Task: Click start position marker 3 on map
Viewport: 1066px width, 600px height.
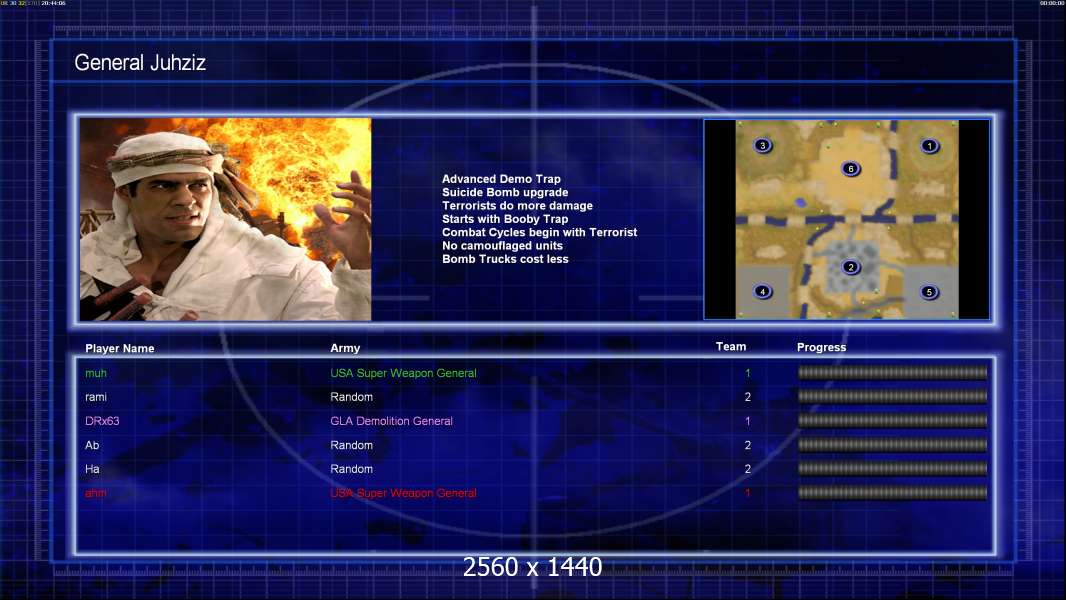Action: click(x=763, y=145)
